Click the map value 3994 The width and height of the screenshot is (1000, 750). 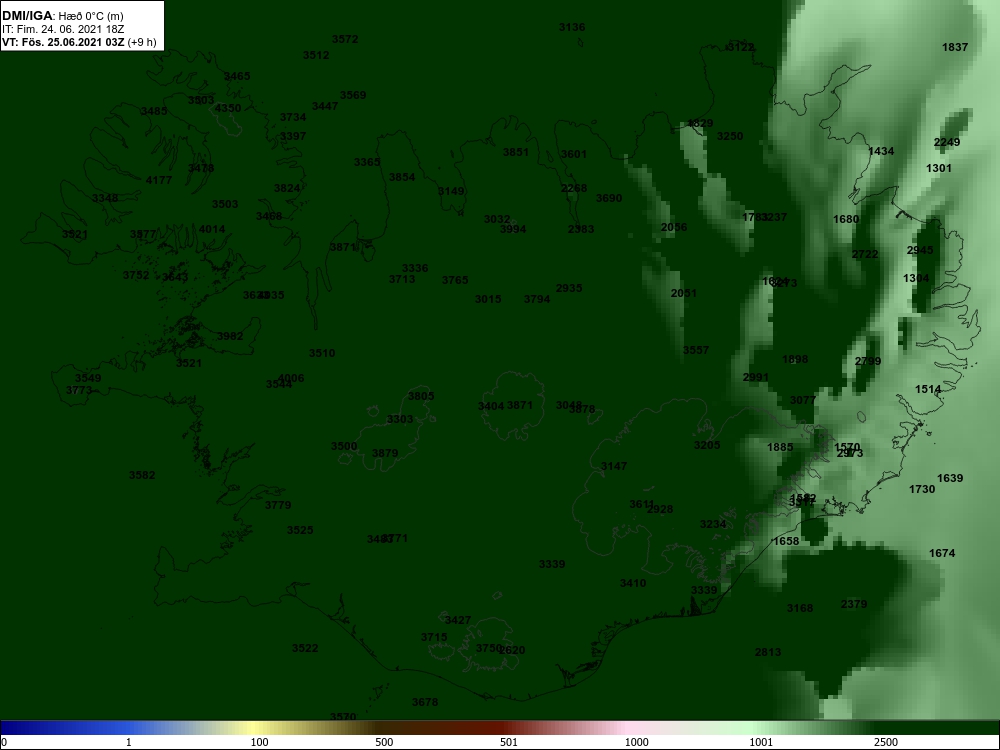(x=513, y=230)
